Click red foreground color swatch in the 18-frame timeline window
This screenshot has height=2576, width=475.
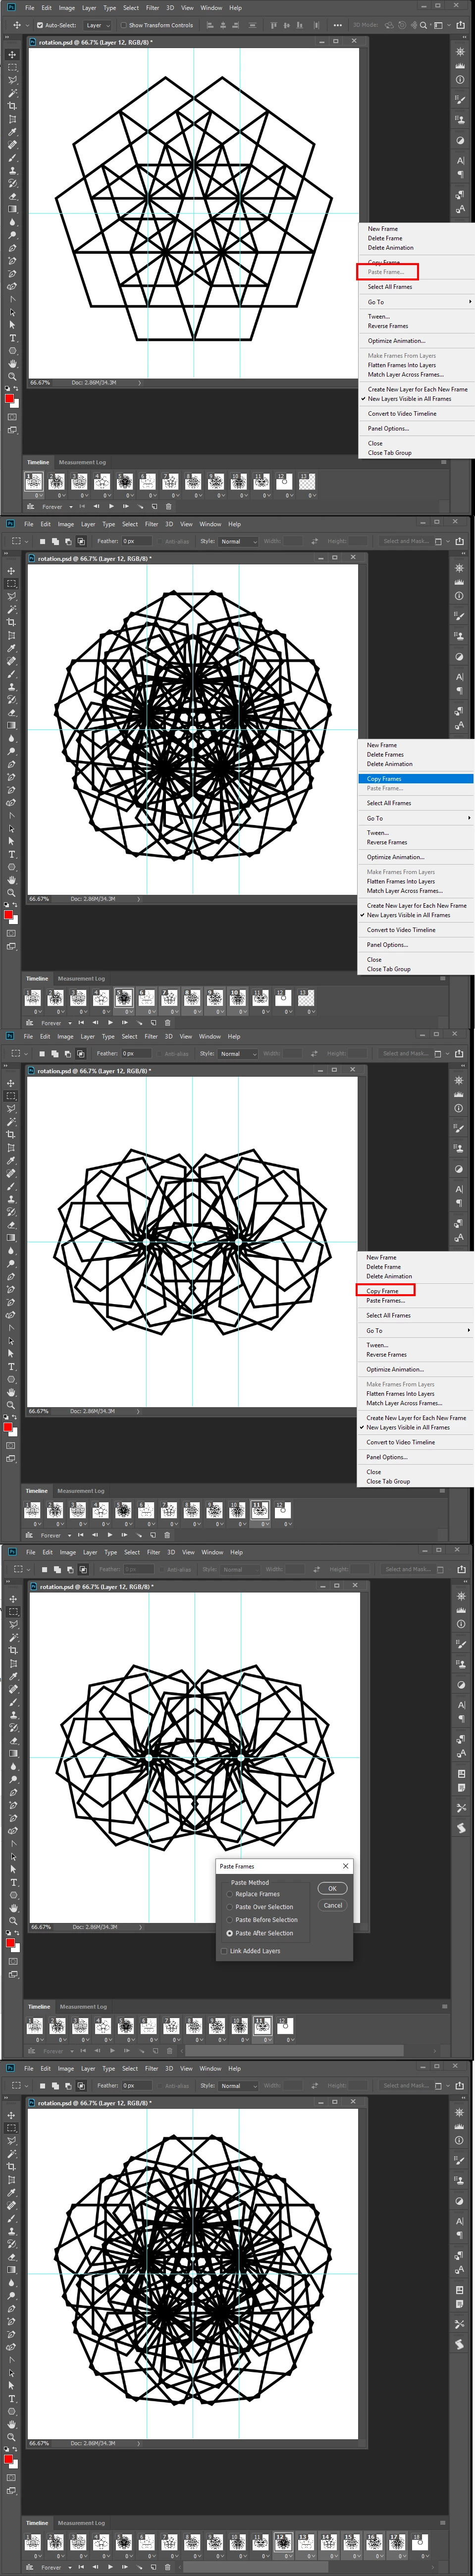point(9,2459)
